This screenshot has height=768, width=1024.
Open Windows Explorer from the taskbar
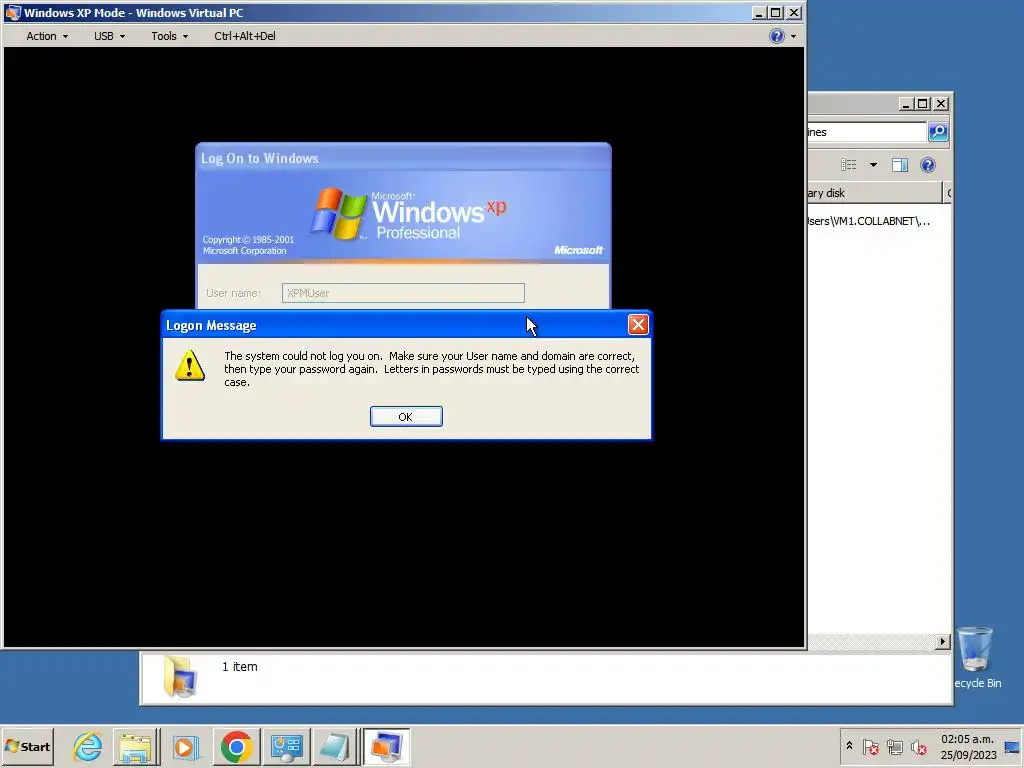tap(135, 746)
